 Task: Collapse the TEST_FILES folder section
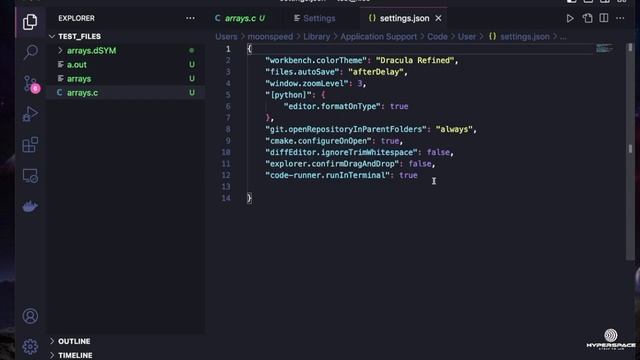79,36
